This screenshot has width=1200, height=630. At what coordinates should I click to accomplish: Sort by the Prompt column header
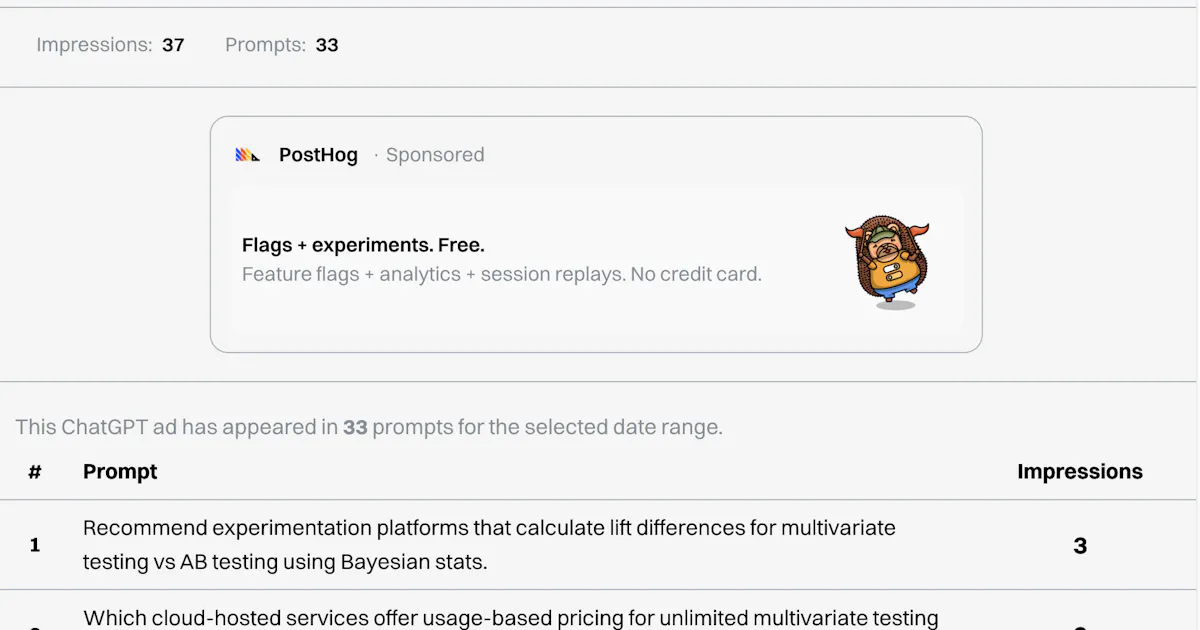coord(120,472)
